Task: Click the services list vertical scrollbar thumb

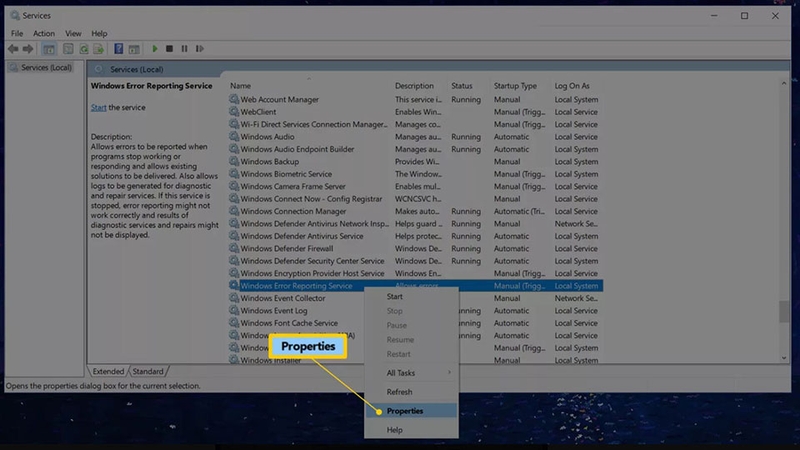Action: pyautogui.click(x=784, y=312)
